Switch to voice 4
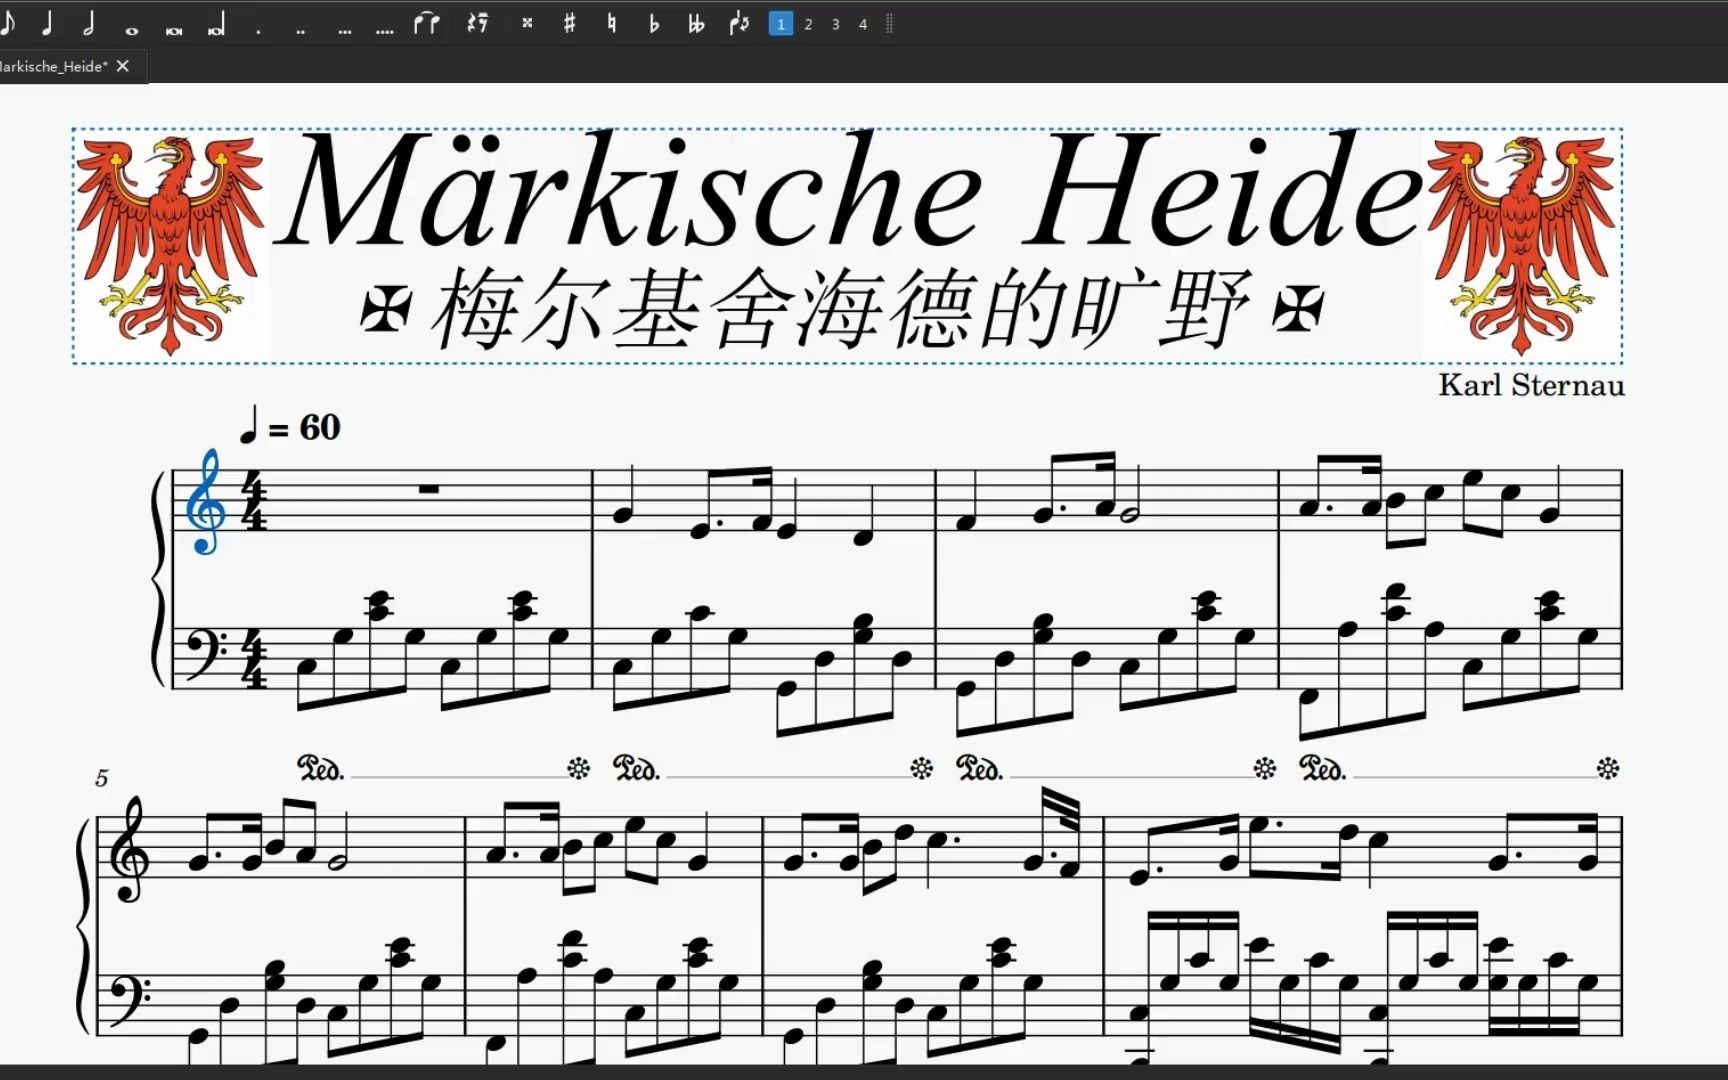The image size is (1728, 1080). [862, 24]
